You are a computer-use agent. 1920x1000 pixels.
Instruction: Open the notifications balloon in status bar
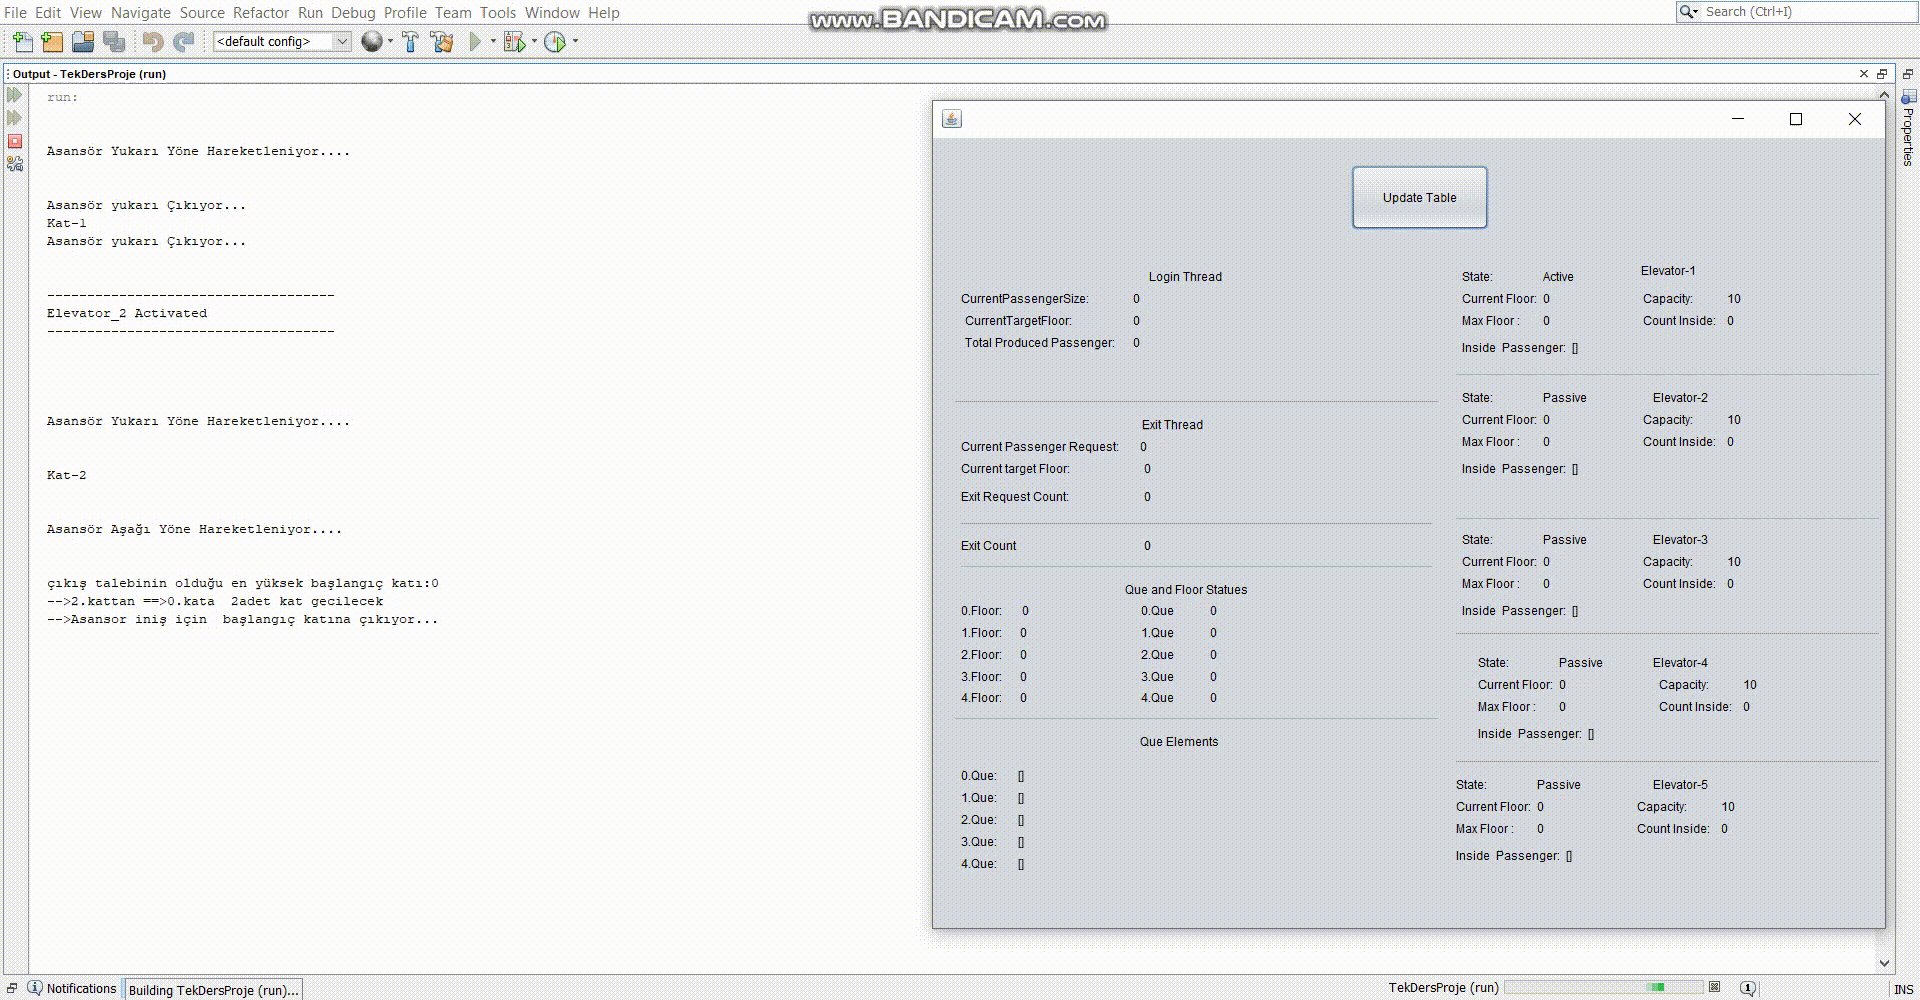point(1748,988)
